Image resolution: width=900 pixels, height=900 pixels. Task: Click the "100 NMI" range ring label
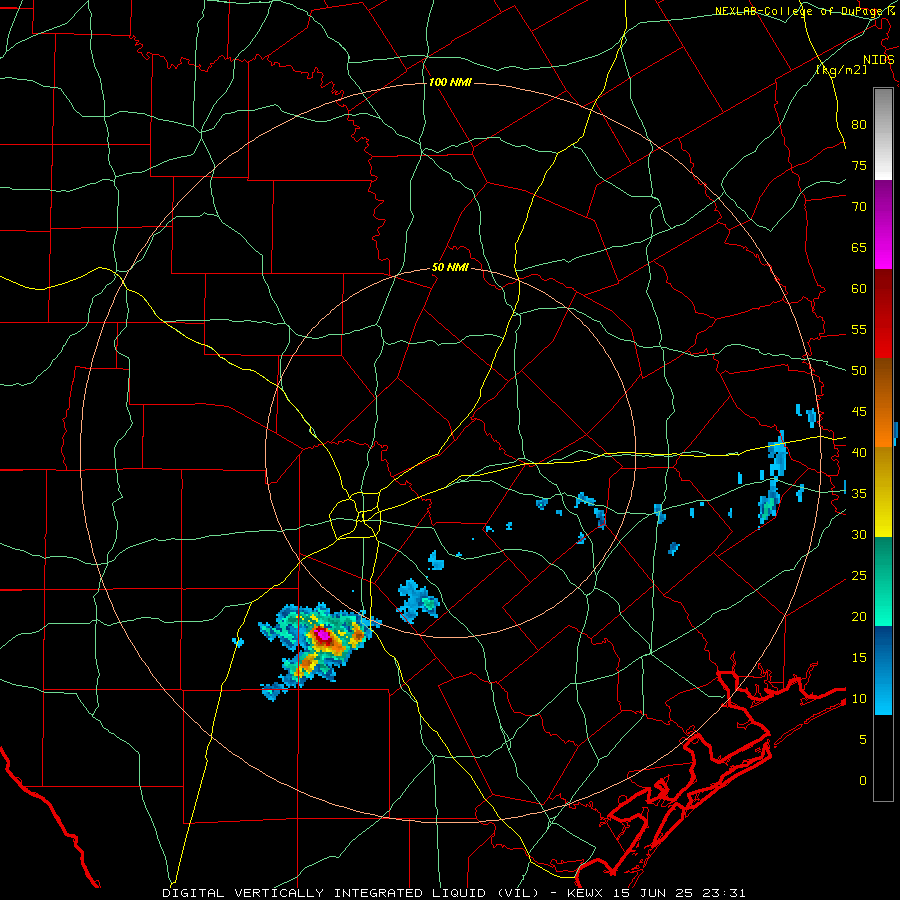(450, 83)
